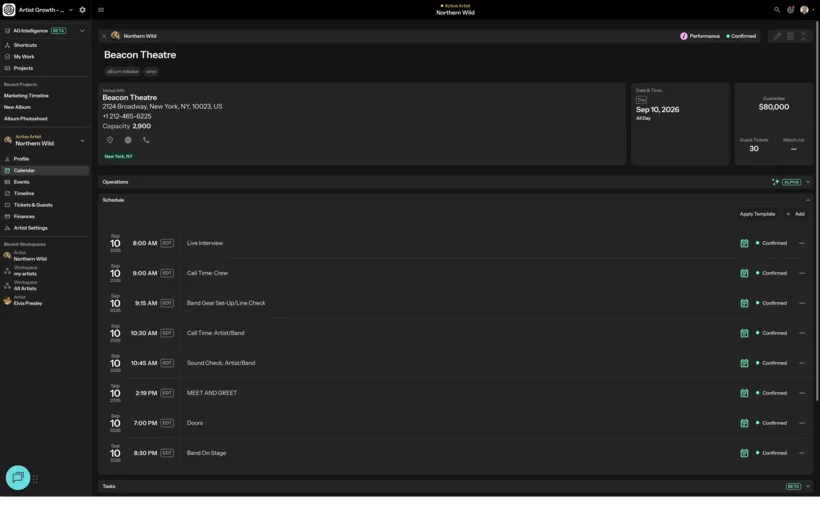Click the venue map location pin icon

coord(110,140)
